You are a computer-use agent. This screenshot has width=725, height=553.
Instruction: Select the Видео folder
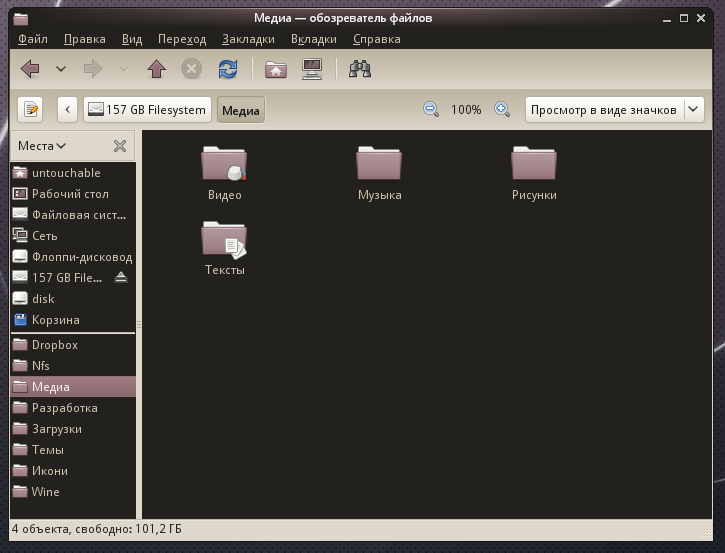pyautogui.click(x=224, y=173)
